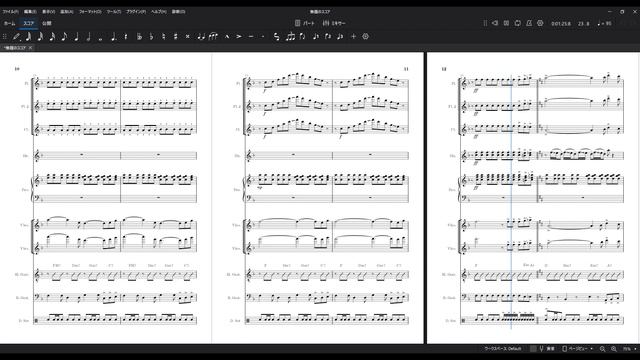Toggle loop playback
This screenshot has height=360, width=640.
coord(518,23)
